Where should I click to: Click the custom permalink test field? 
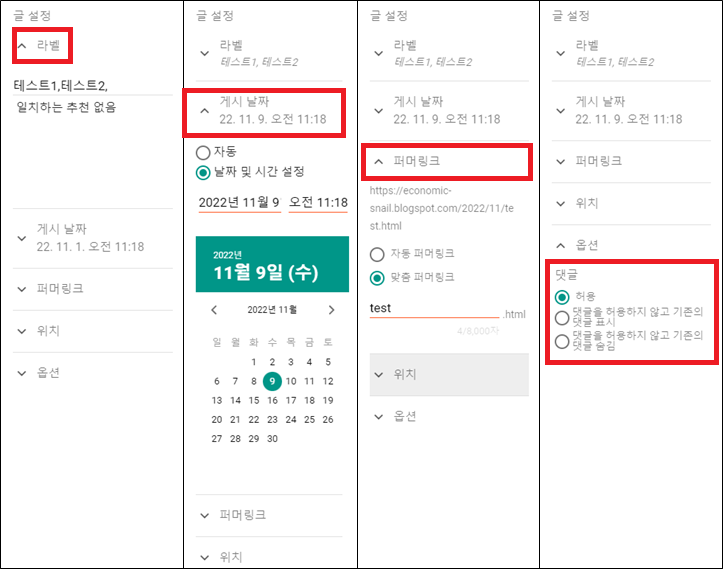coord(434,308)
